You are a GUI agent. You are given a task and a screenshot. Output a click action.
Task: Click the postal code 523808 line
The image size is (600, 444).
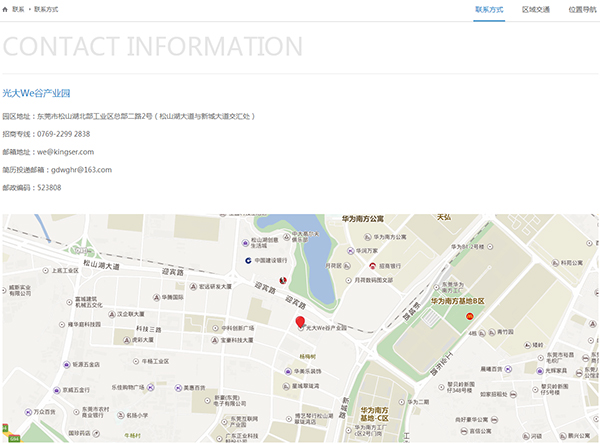32,188
